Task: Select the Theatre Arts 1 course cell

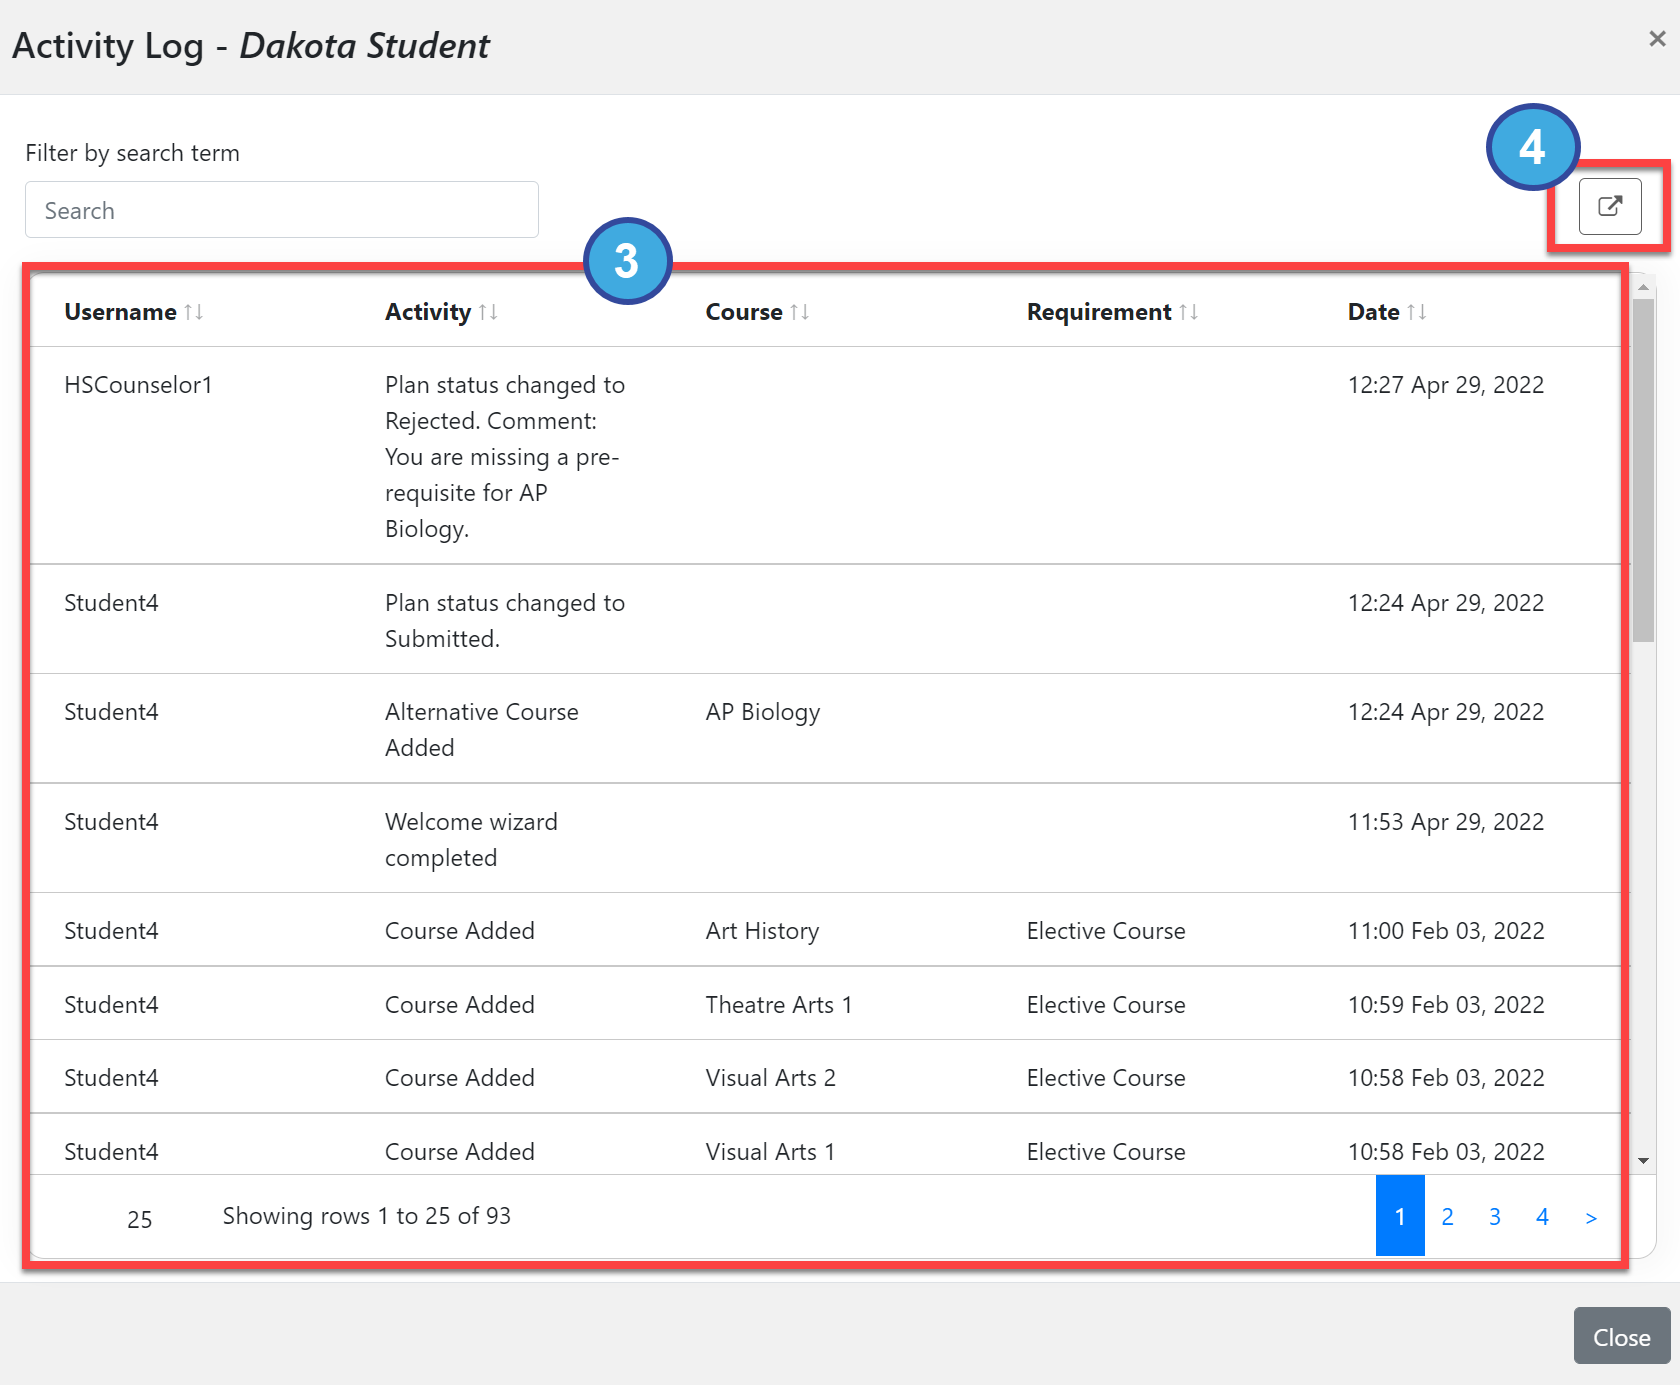Action: 779,1005
